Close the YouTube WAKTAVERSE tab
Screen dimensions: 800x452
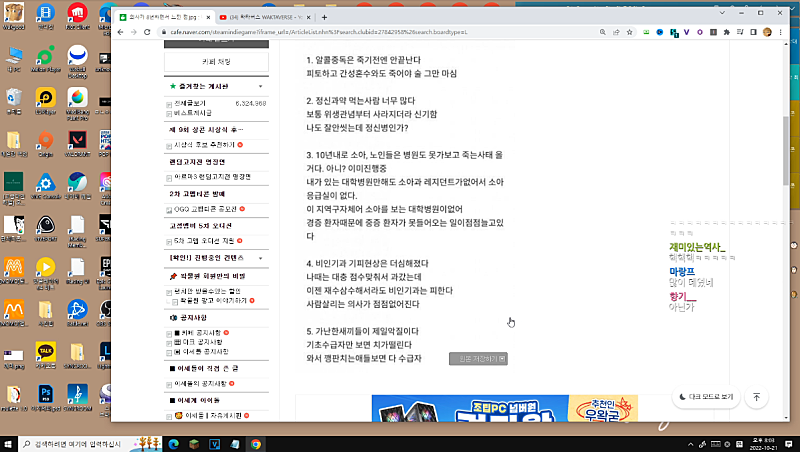[x=308, y=17]
